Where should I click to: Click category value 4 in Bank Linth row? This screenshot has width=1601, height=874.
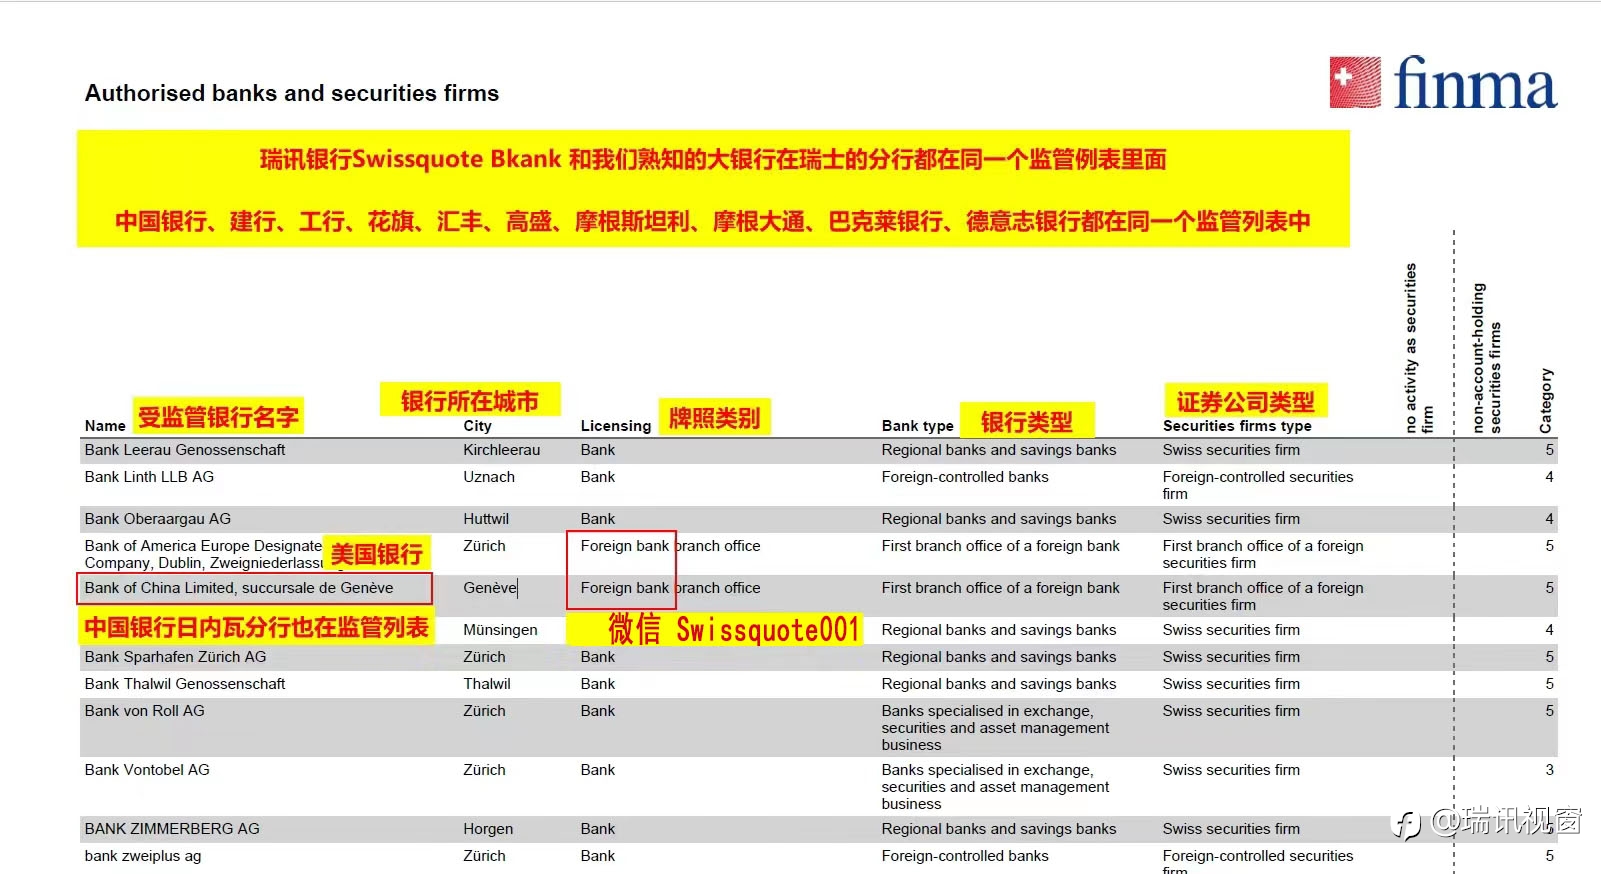[x=1549, y=477]
